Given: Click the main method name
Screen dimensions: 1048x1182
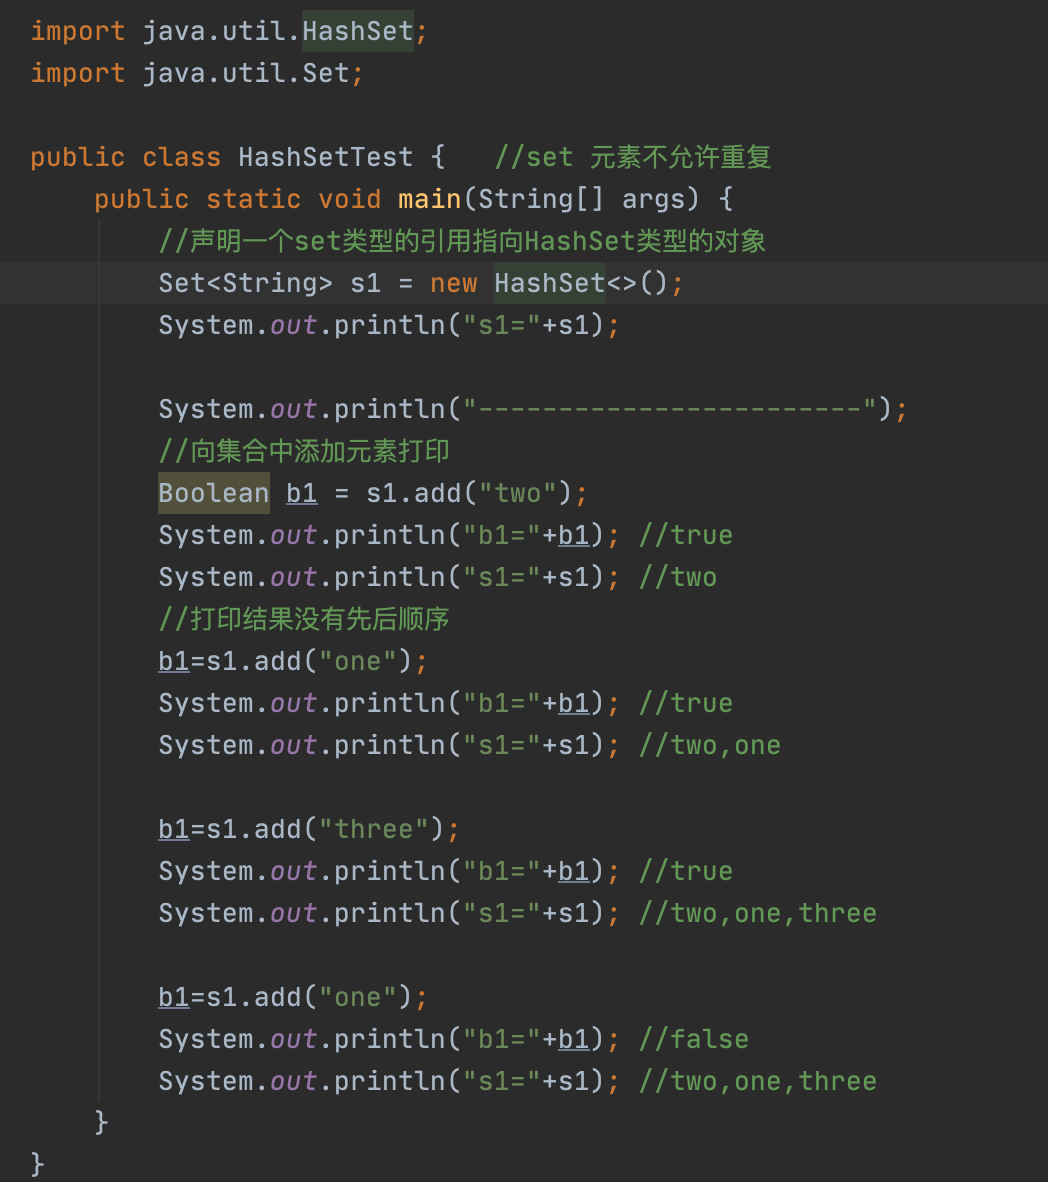Looking at the screenshot, I should (x=429, y=199).
